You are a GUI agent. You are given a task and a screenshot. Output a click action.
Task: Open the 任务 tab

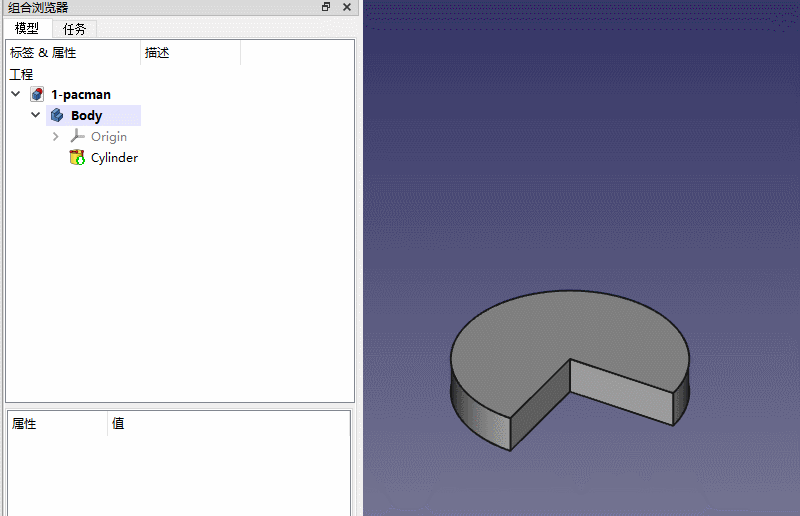tap(75, 29)
